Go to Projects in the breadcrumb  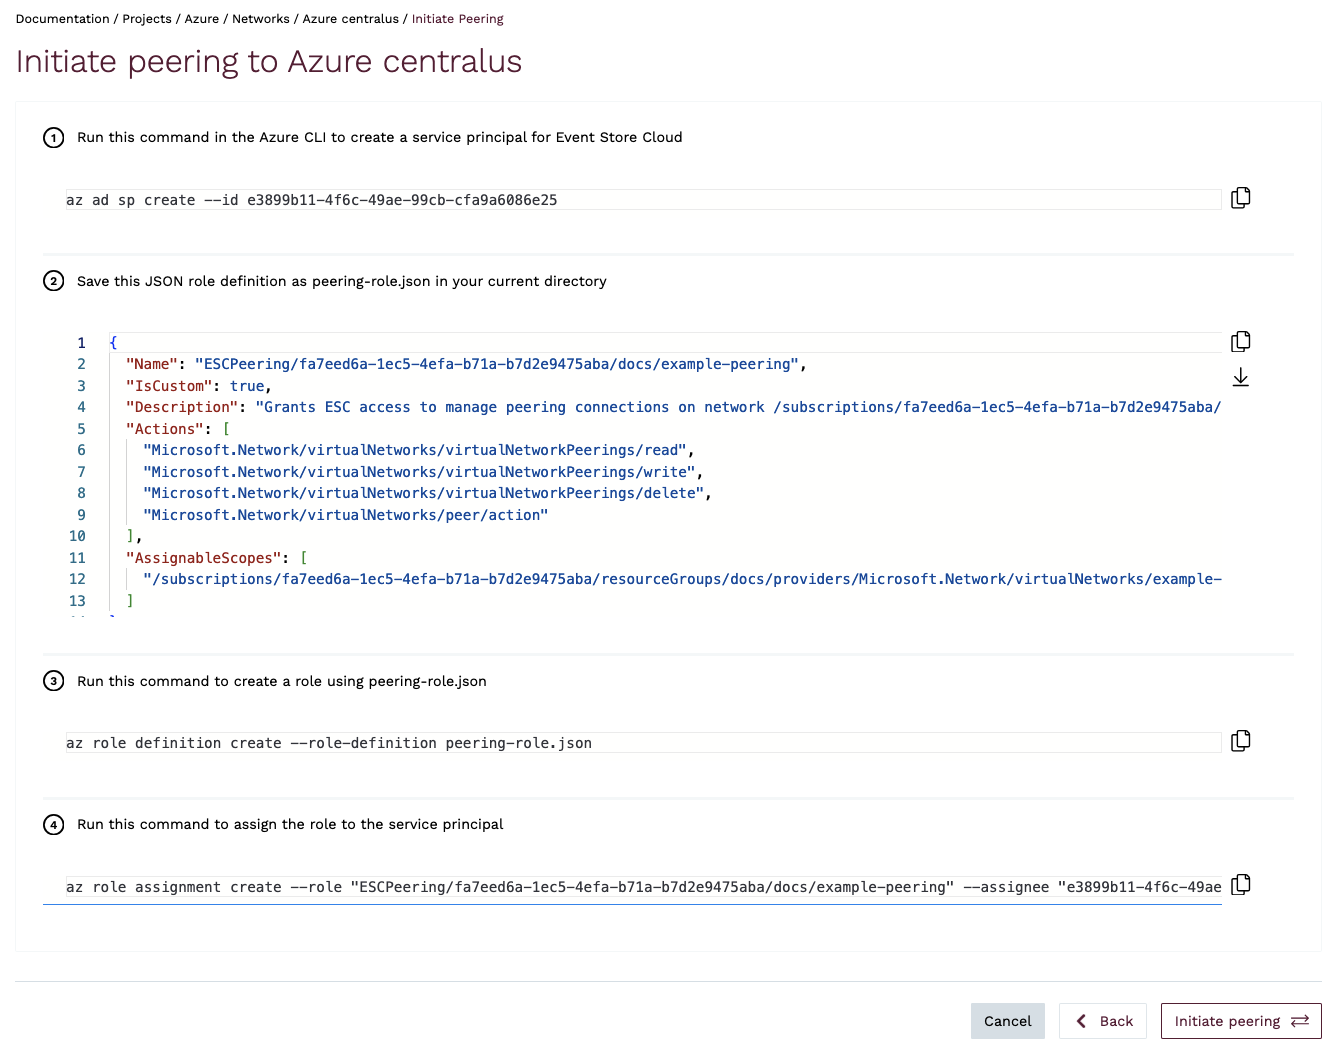pos(147,19)
